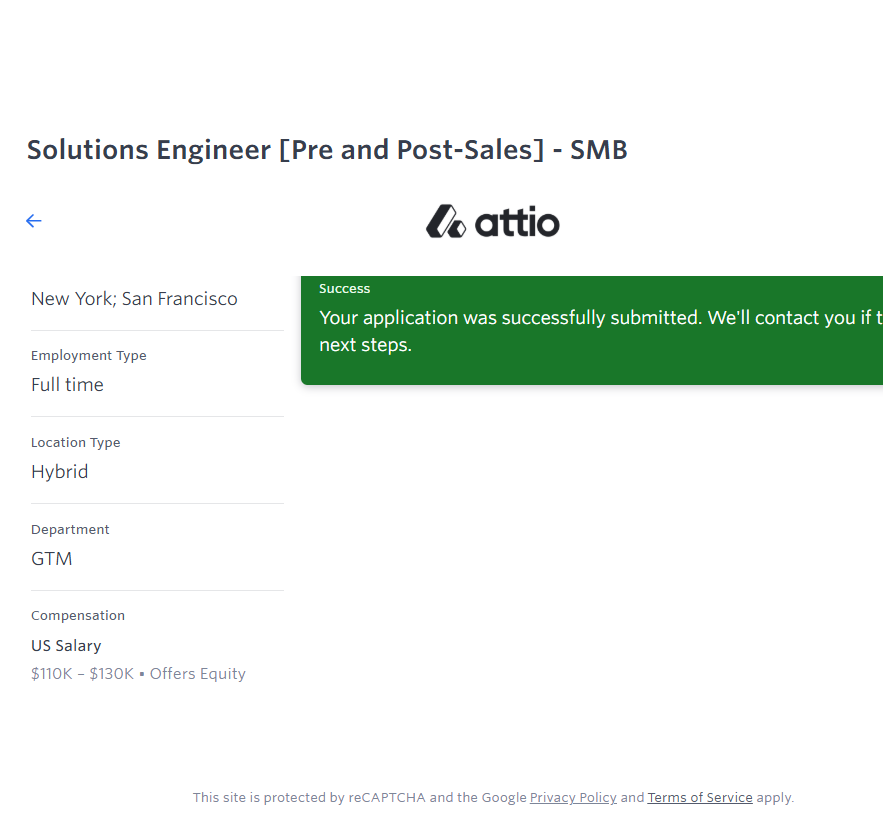Click the Location Type label
The image size is (883, 817).
pos(75,443)
